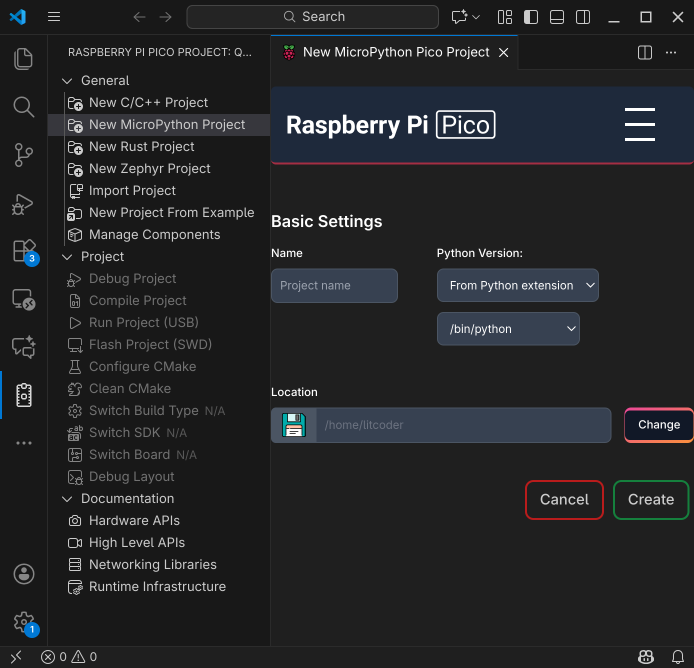
Task: Click the Change location button
Action: click(658, 425)
